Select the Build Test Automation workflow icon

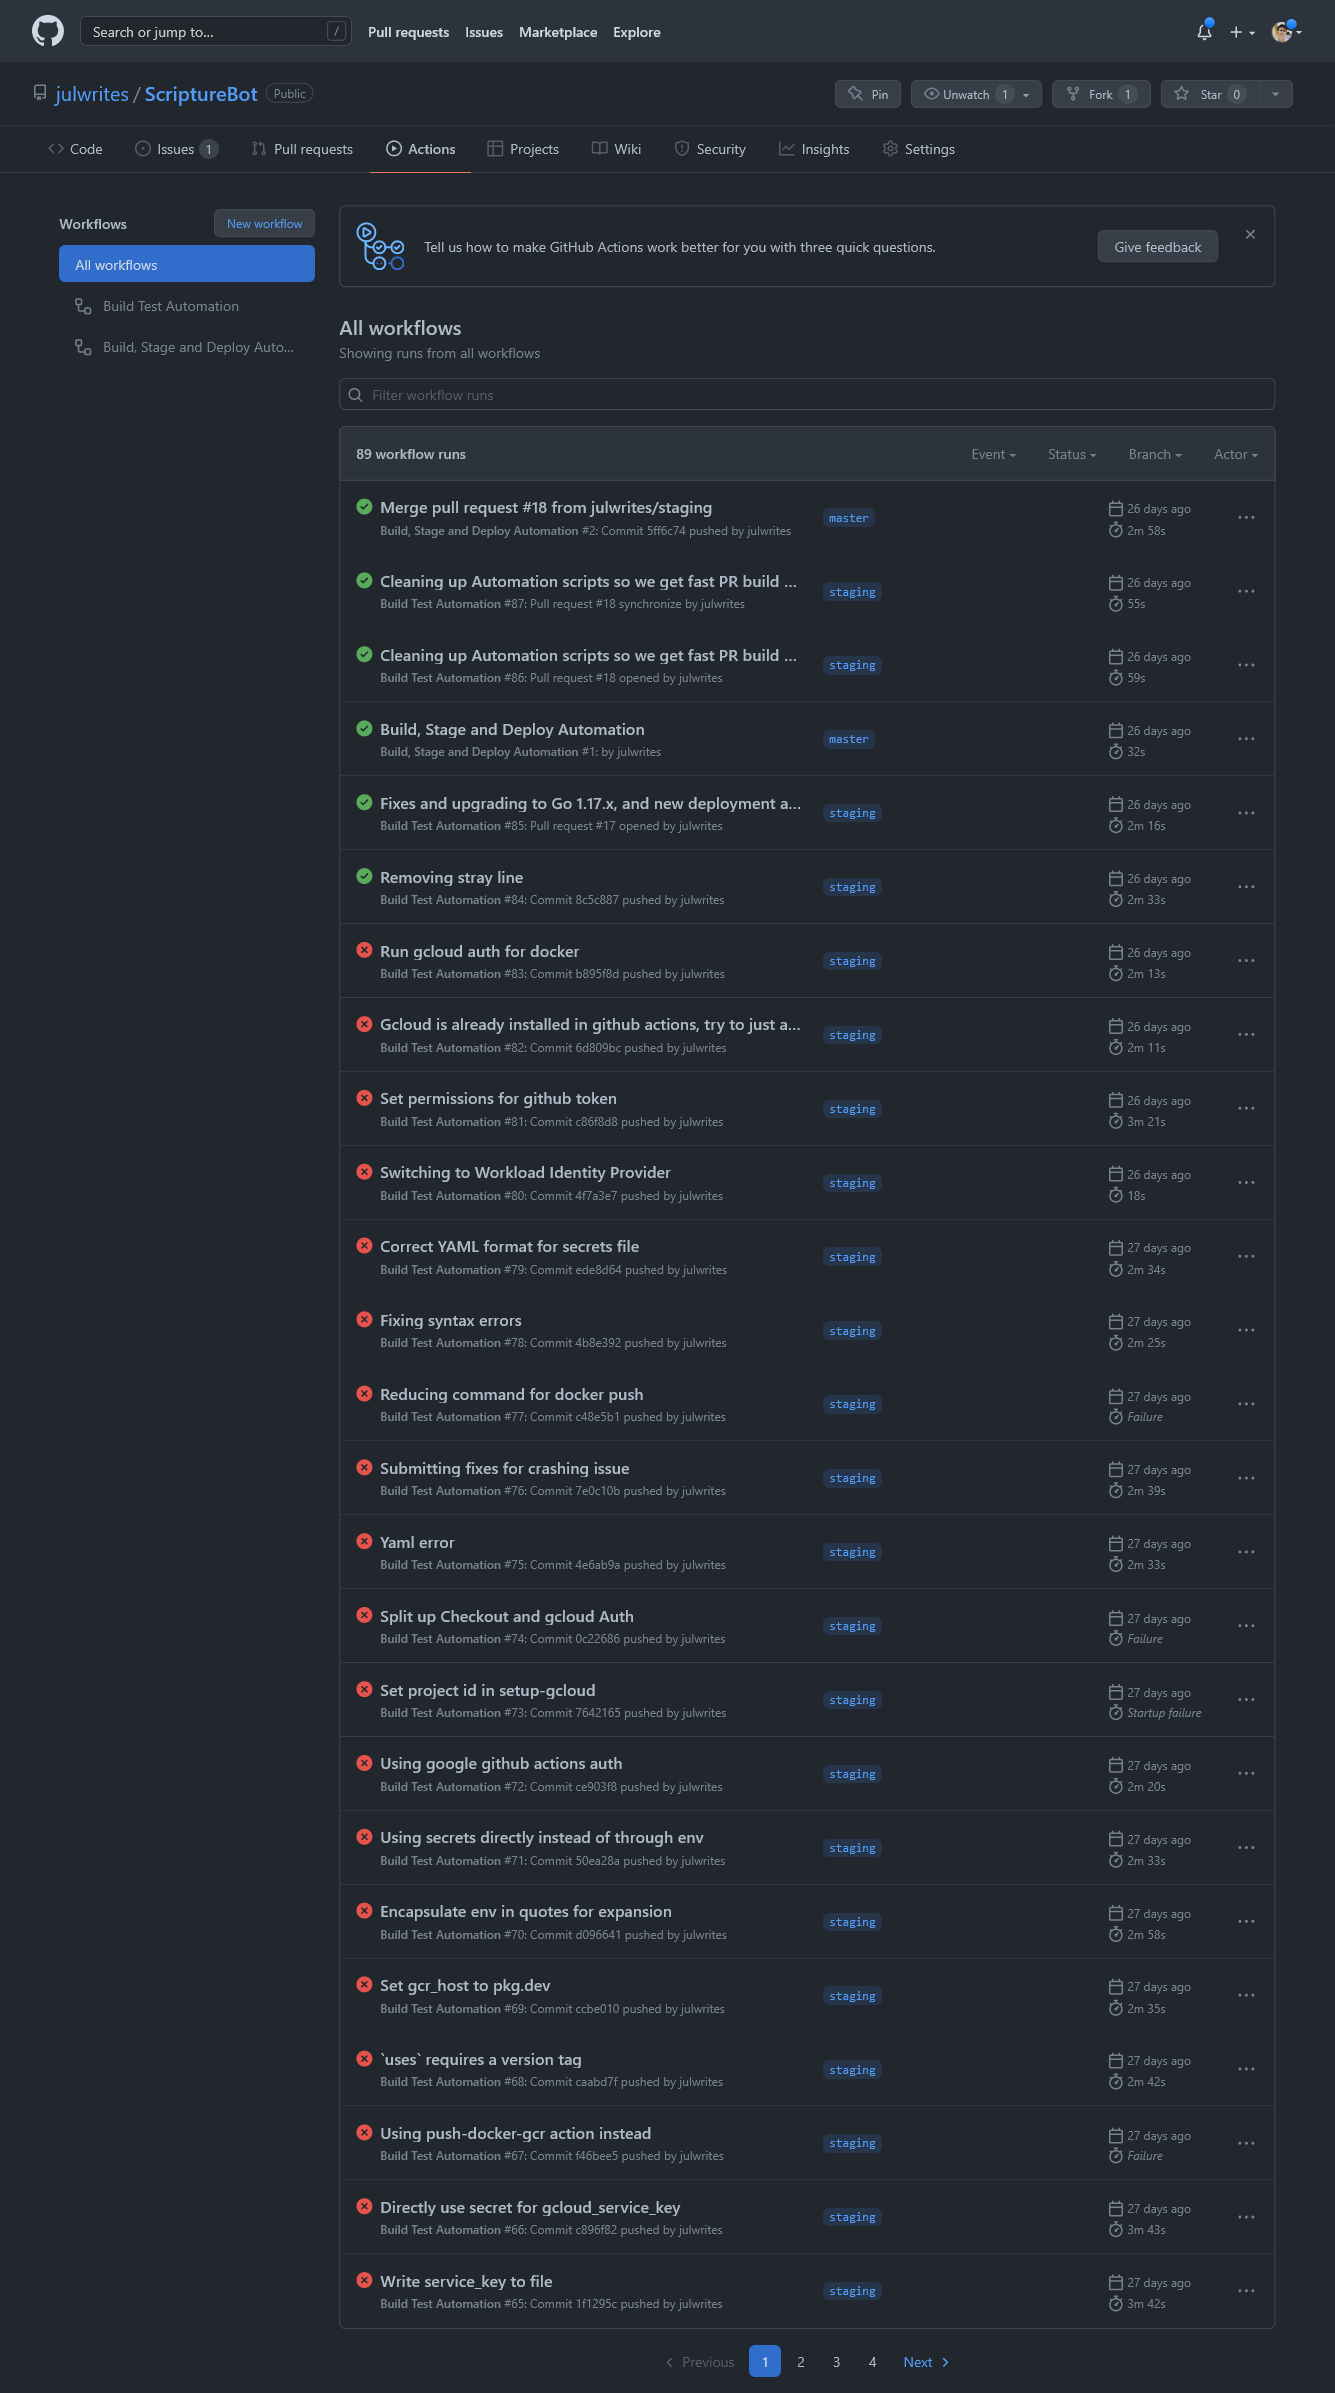click(82, 306)
